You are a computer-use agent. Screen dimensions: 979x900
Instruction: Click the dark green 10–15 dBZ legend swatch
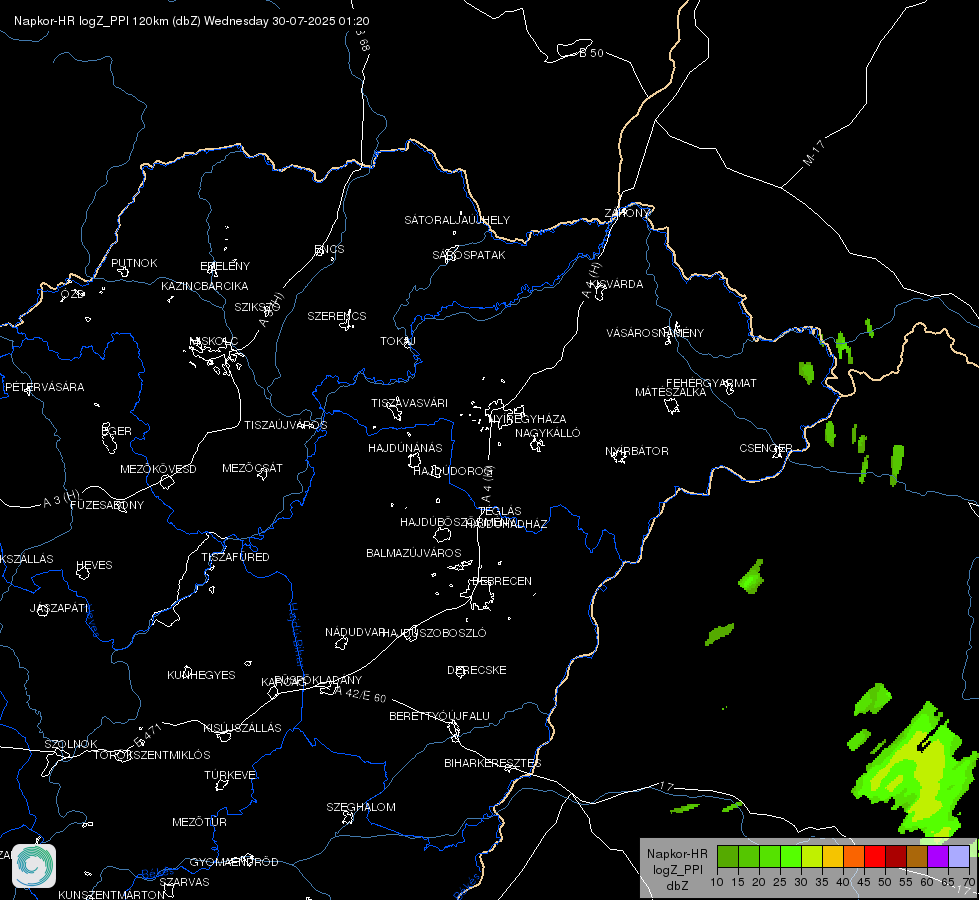[727, 856]
